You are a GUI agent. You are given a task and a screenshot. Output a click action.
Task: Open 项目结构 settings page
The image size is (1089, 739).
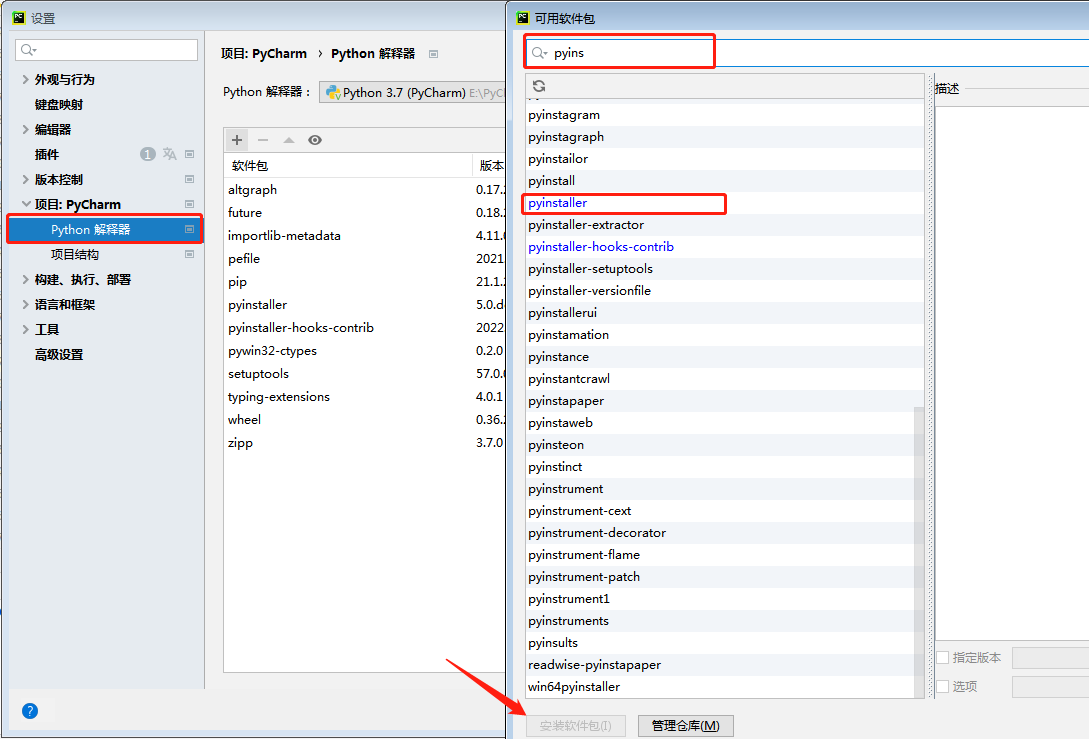75,254
